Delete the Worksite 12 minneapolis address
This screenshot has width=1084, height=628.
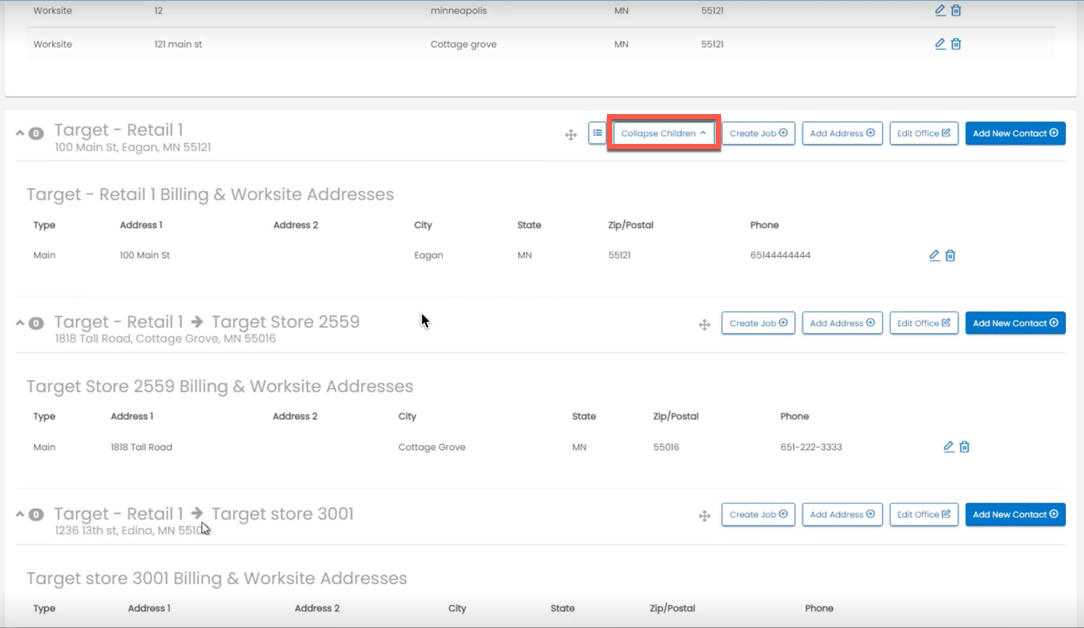point(956,10)
